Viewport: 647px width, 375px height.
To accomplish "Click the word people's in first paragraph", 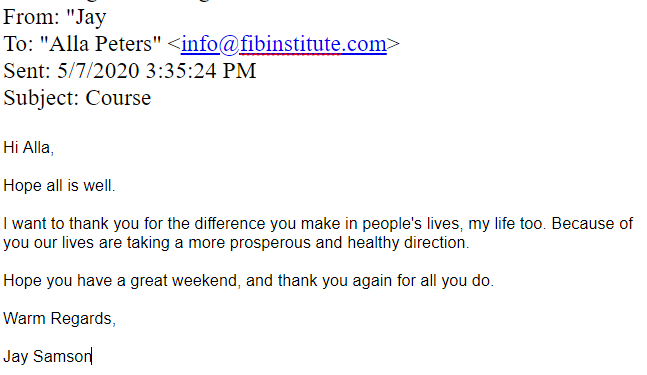I will tap(392, 224).
